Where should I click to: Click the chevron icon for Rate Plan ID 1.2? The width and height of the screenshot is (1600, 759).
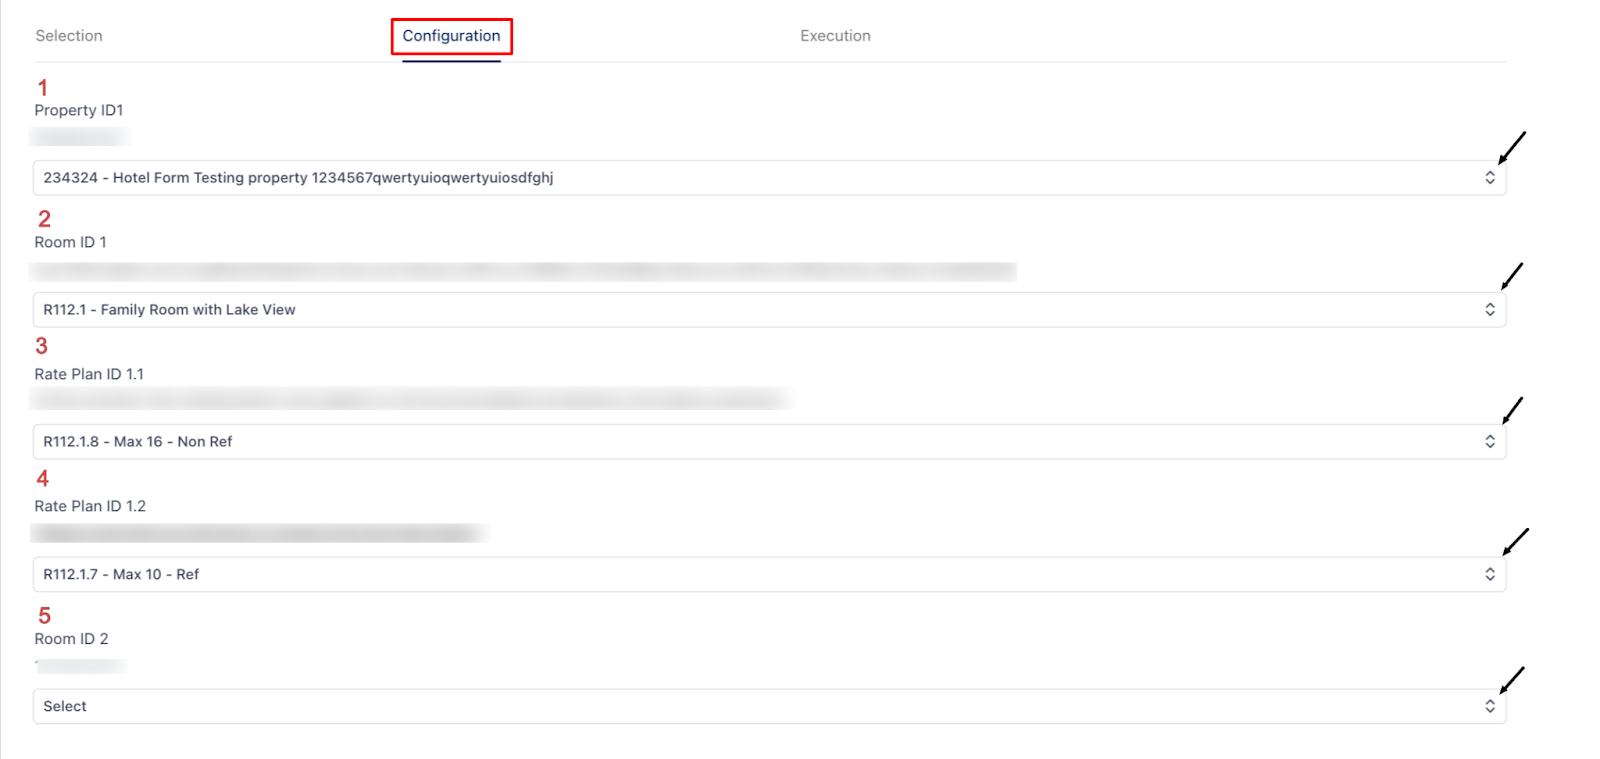pyautogui.click(x=1489, y=574)
